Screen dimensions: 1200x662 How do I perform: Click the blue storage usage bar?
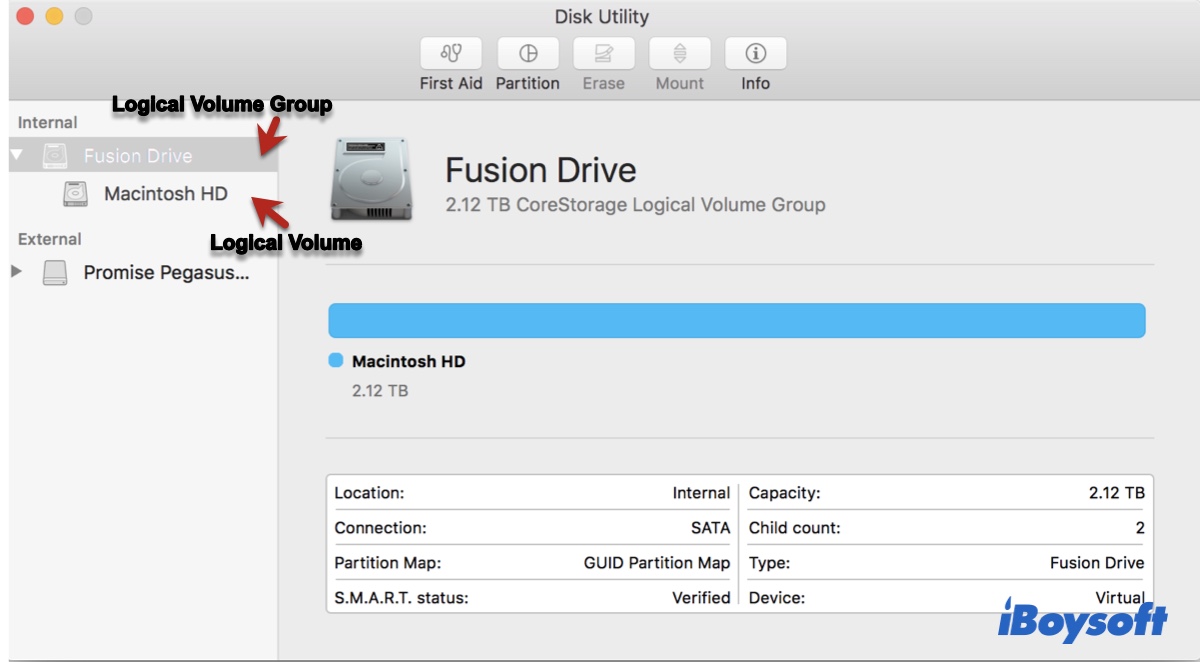tap(736, 321)
